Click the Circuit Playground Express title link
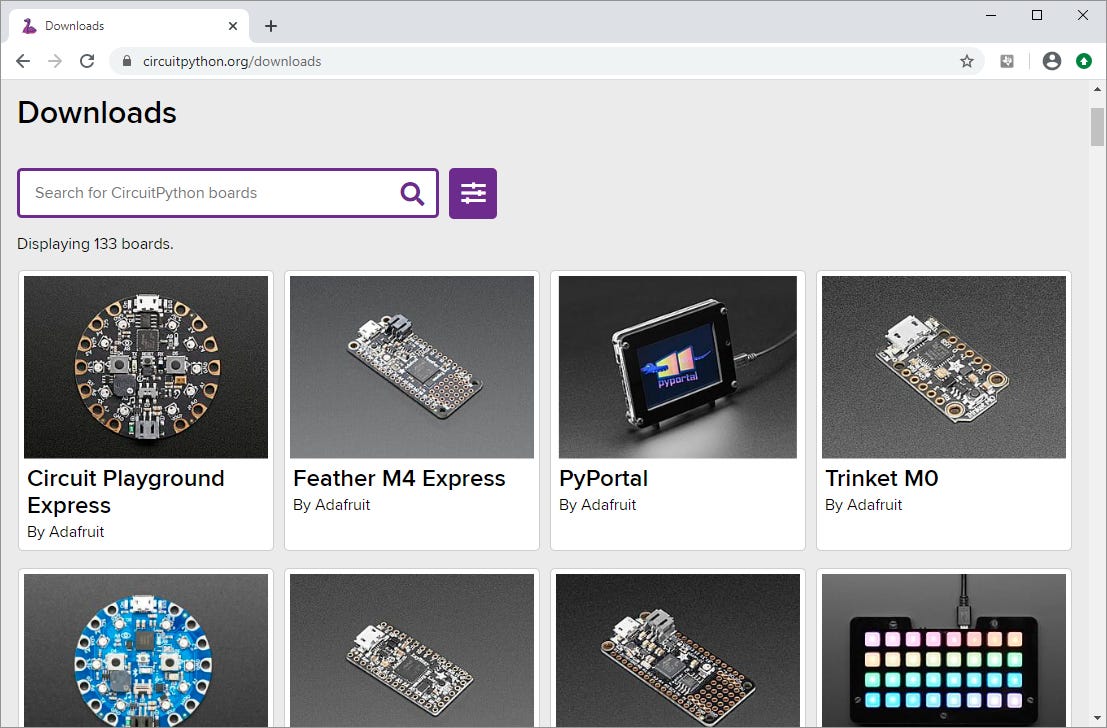This screenshot has width=1107, height=728. 126,491
